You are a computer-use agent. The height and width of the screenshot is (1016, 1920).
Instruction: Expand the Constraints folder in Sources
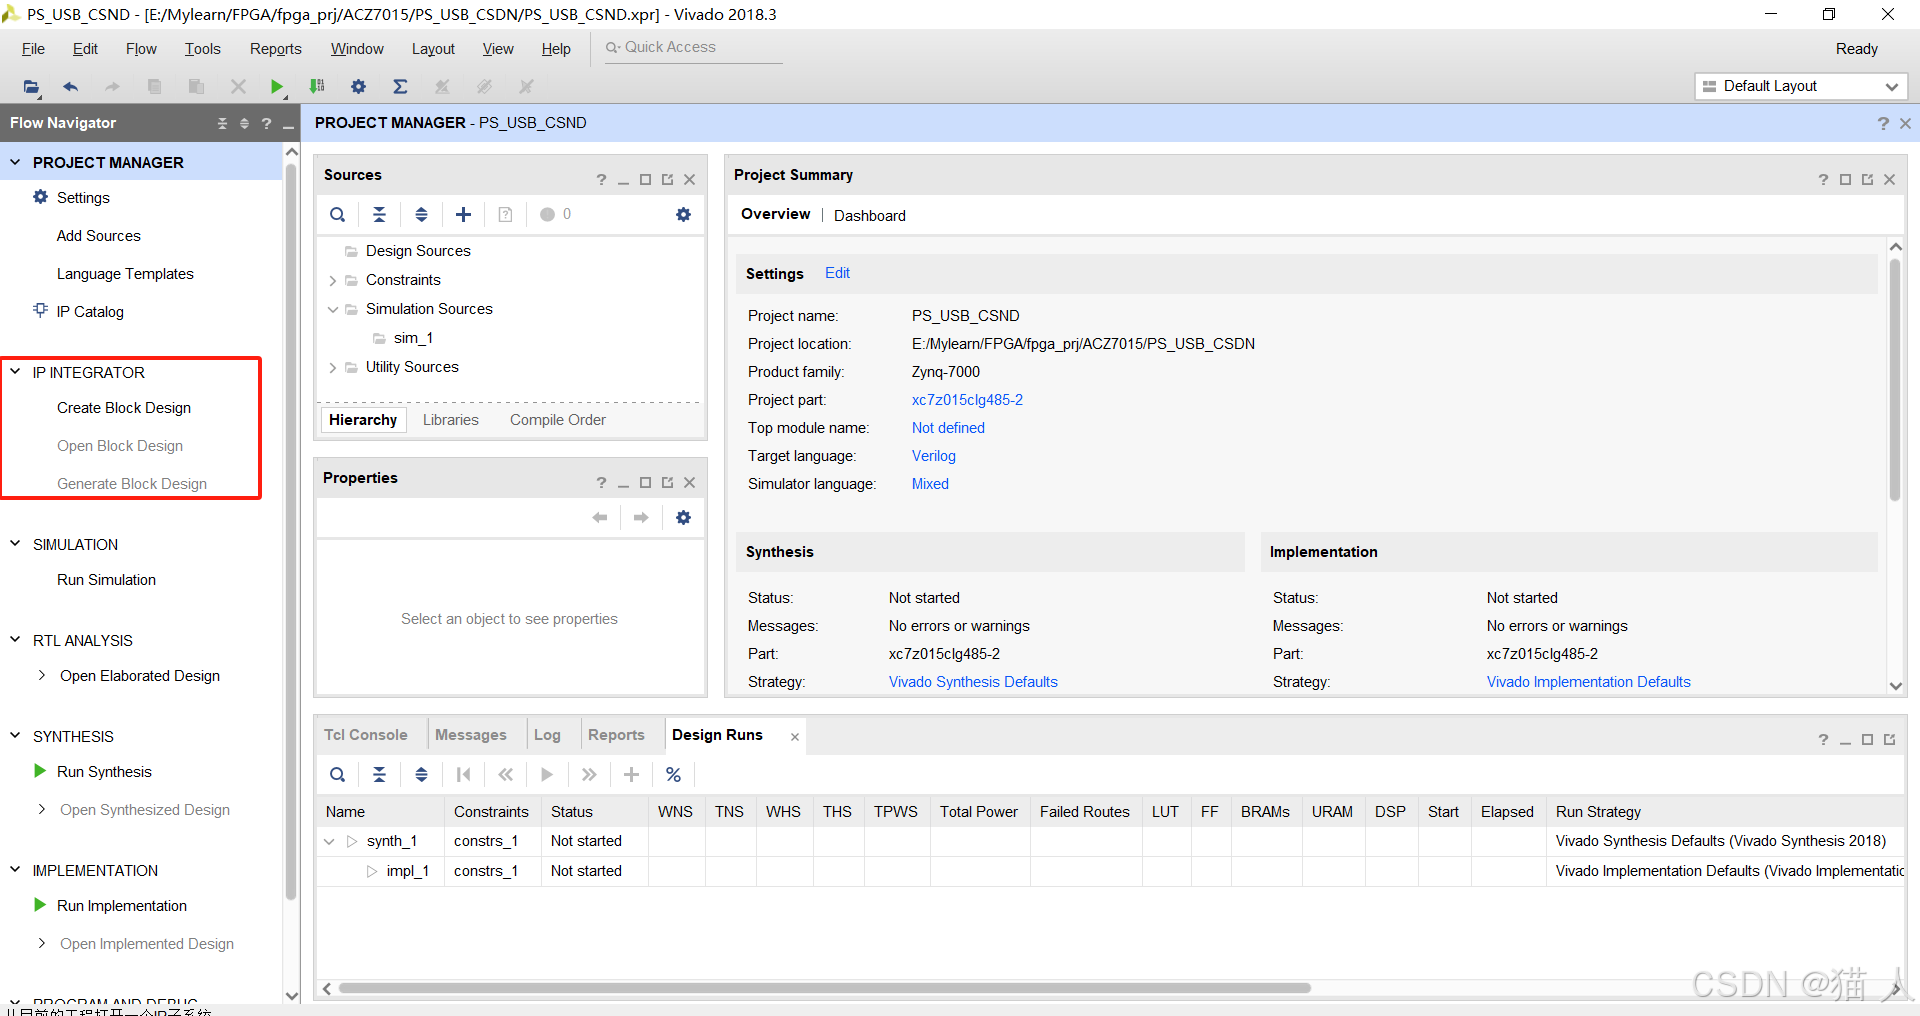(333, 281)
